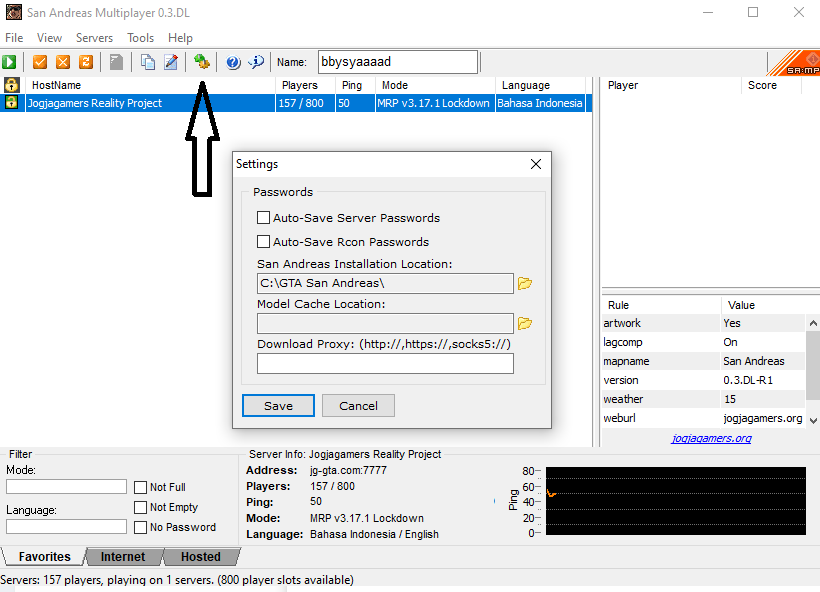Click the Cancel button in Settings
Viewport: 820px width, 592px height.
[x=358, y=406]
